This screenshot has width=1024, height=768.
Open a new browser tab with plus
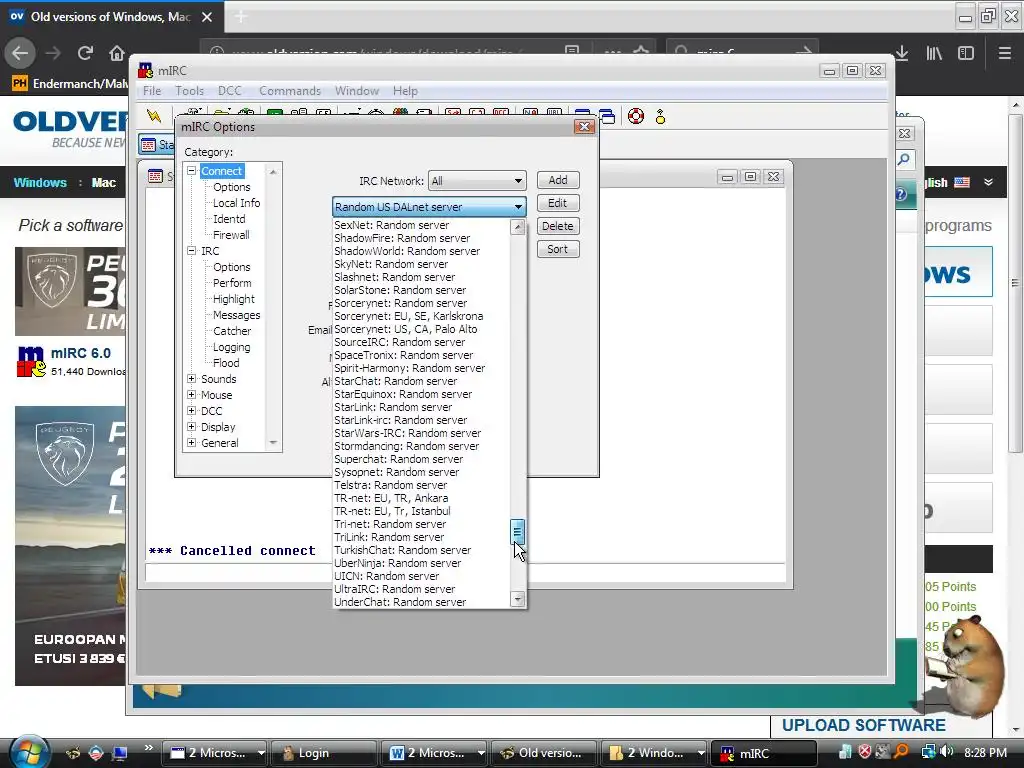240,17
